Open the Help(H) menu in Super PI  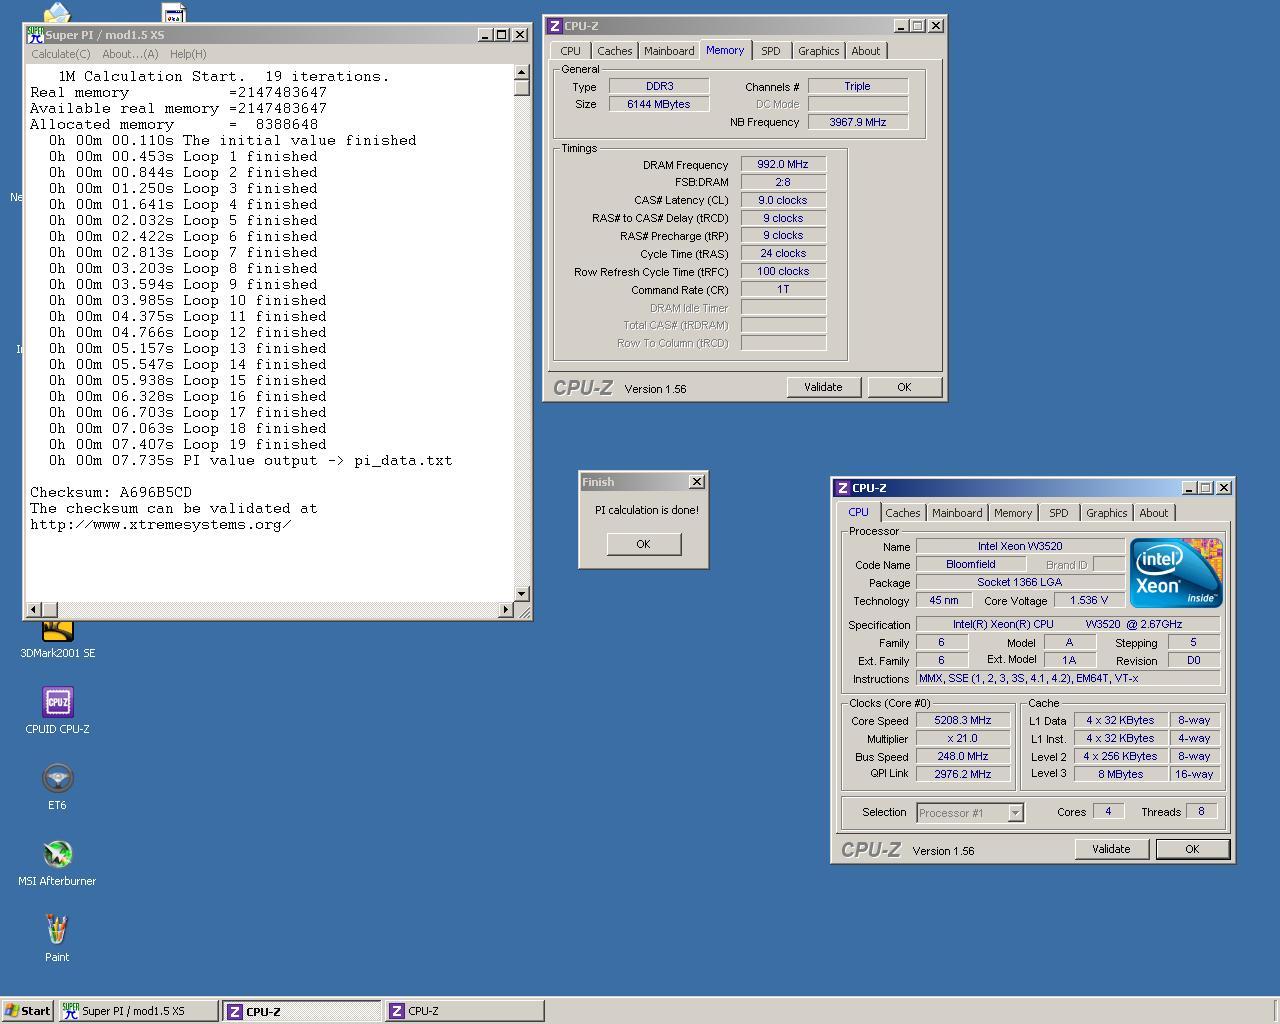click(188, 54)
